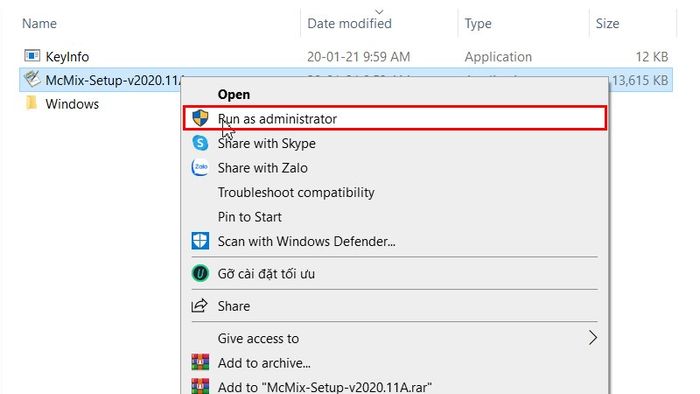Click the Skype icon in context menu
The image size is (700, 394).
[200, 143]
